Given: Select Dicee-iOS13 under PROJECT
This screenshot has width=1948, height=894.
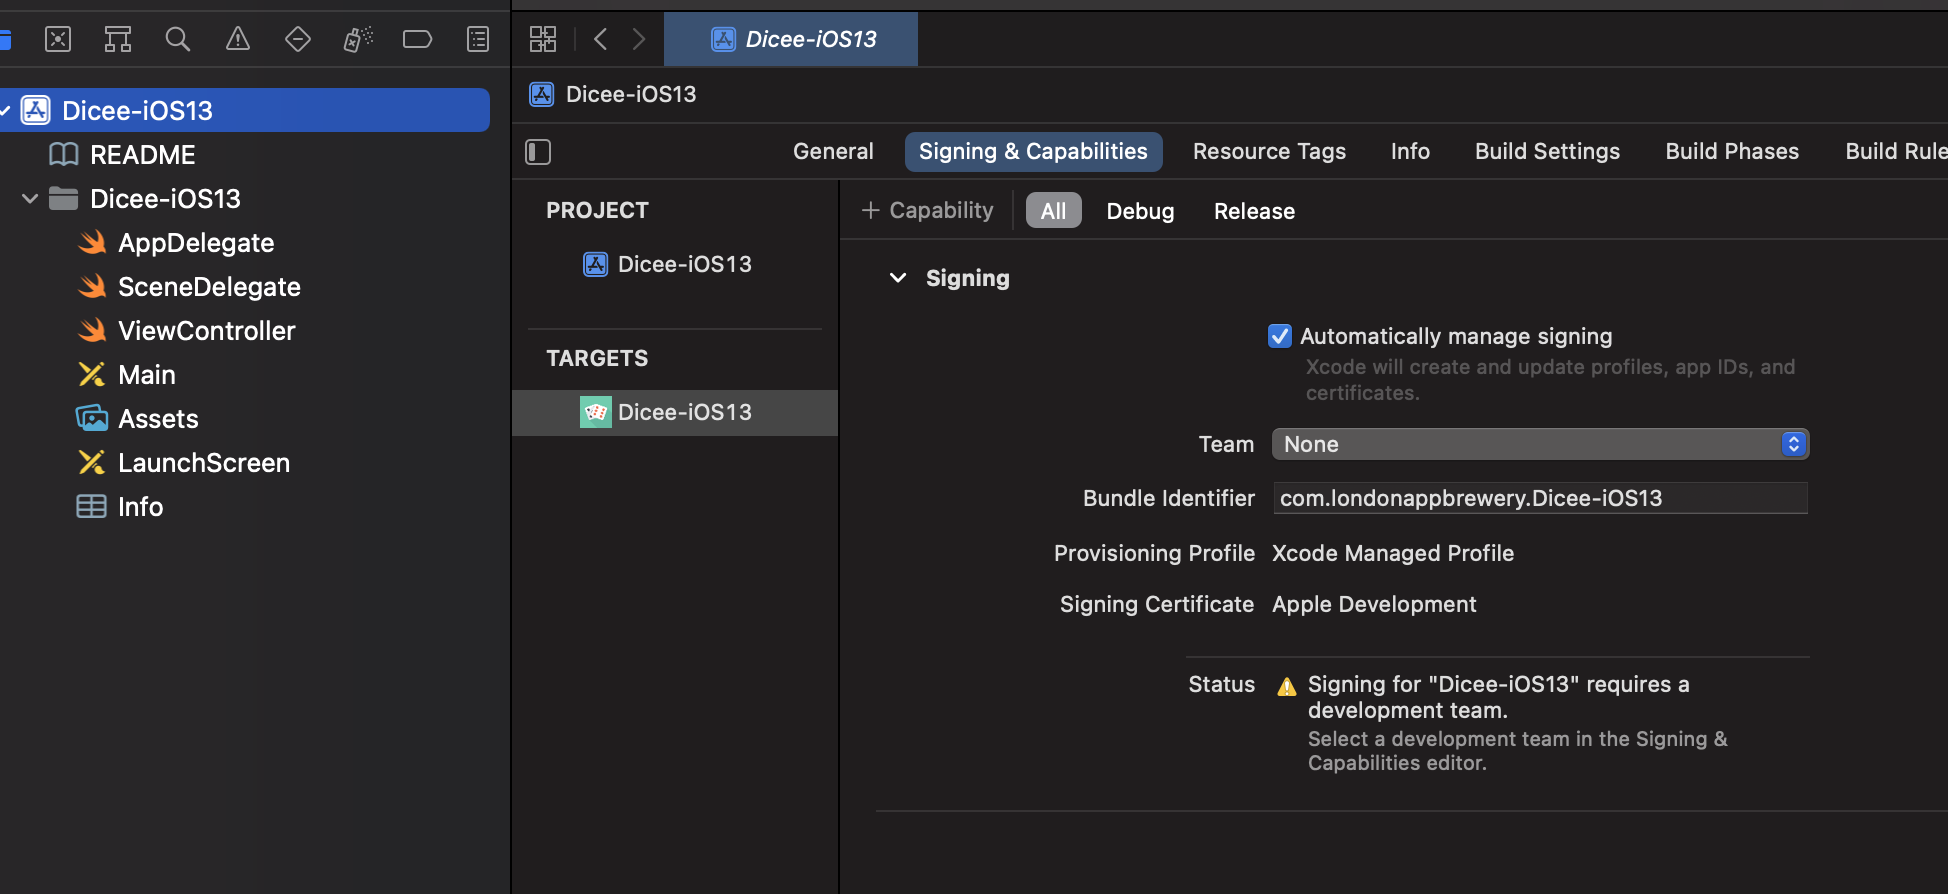Looking at the screenshot, I should click(684, 264).
